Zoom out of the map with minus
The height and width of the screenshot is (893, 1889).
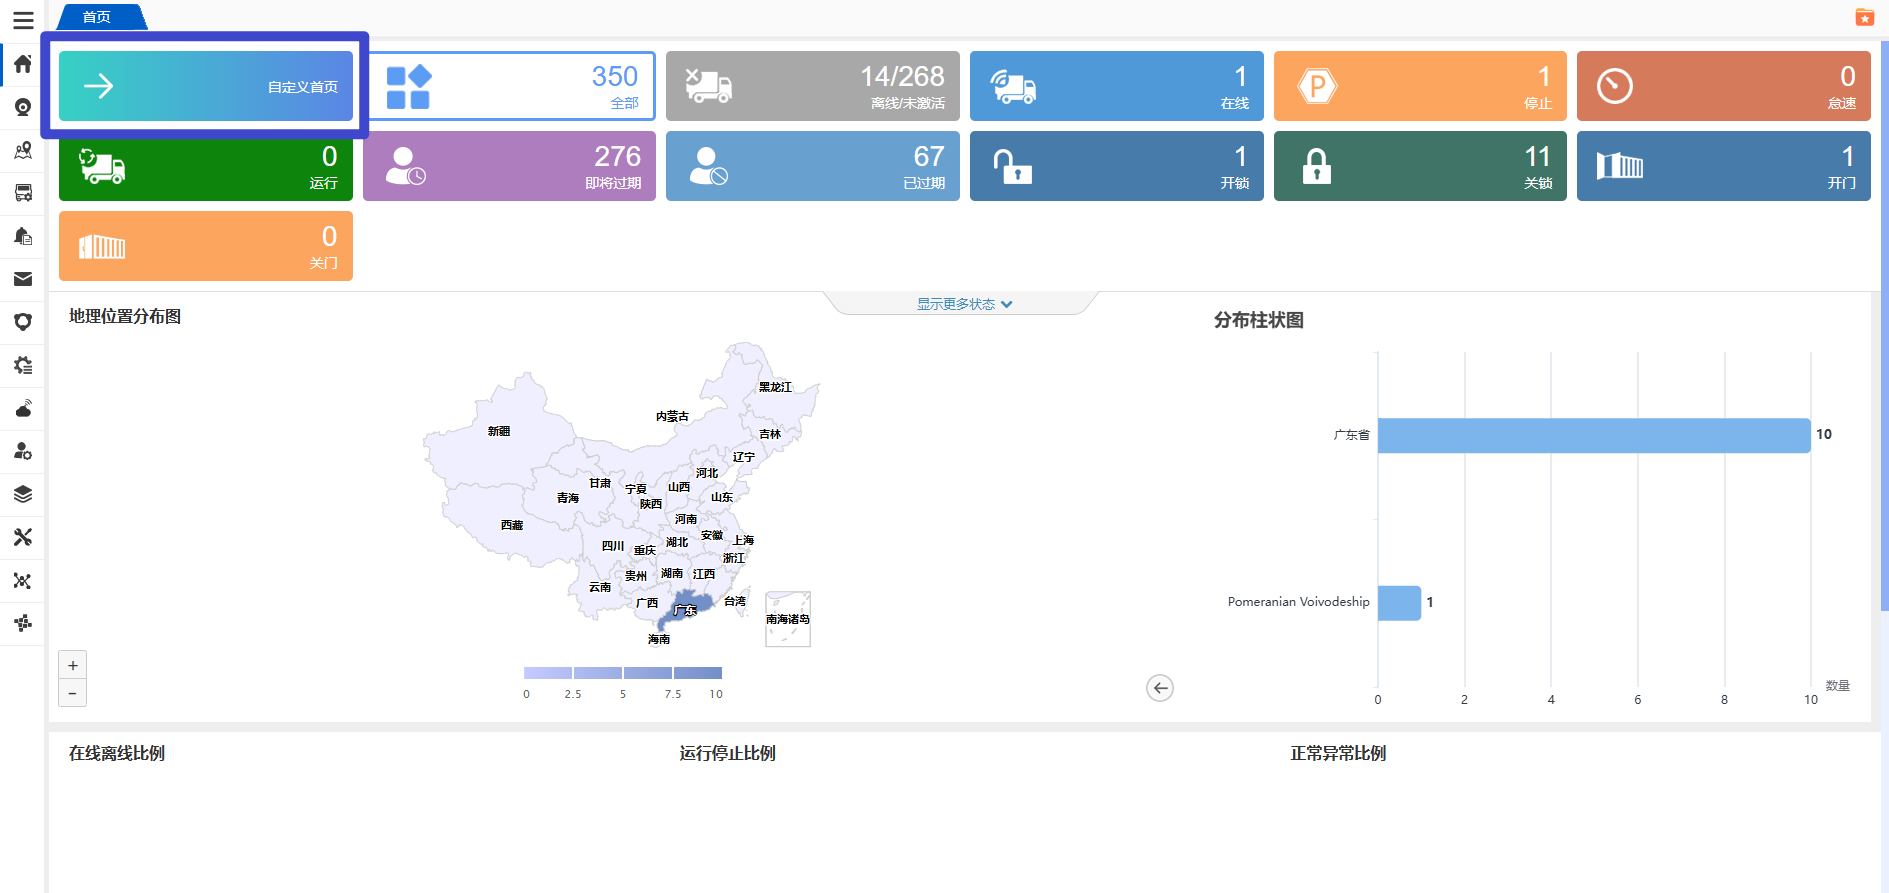[73, 693]
